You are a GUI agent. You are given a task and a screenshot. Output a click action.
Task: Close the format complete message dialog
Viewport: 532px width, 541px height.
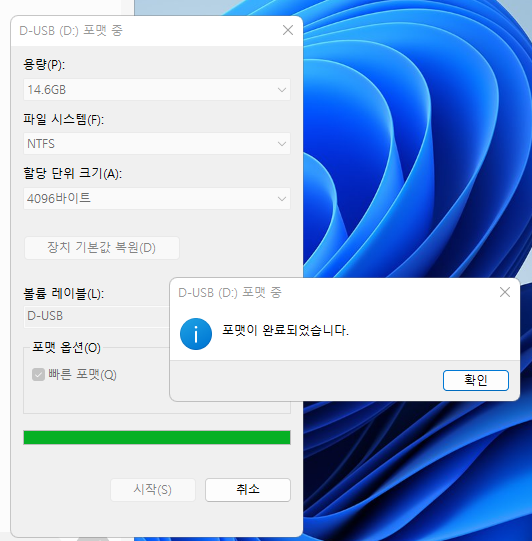tap(505, 292)
